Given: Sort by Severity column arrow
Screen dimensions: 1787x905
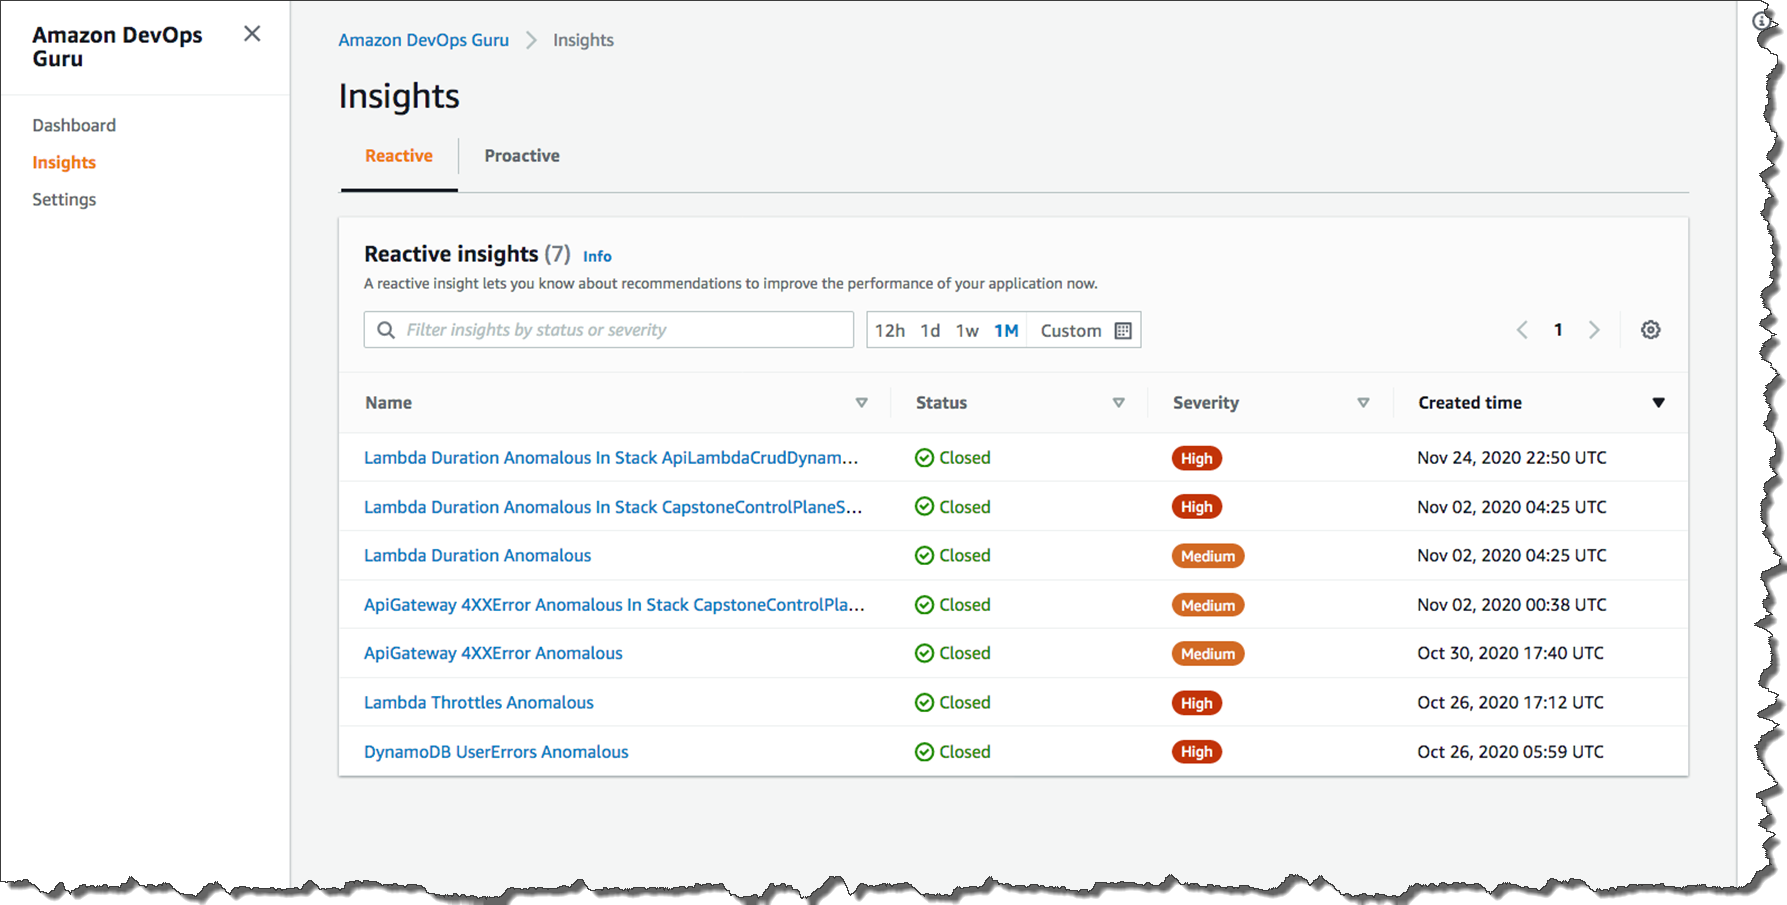Looking at the screenshot, I should (1363, 403).
